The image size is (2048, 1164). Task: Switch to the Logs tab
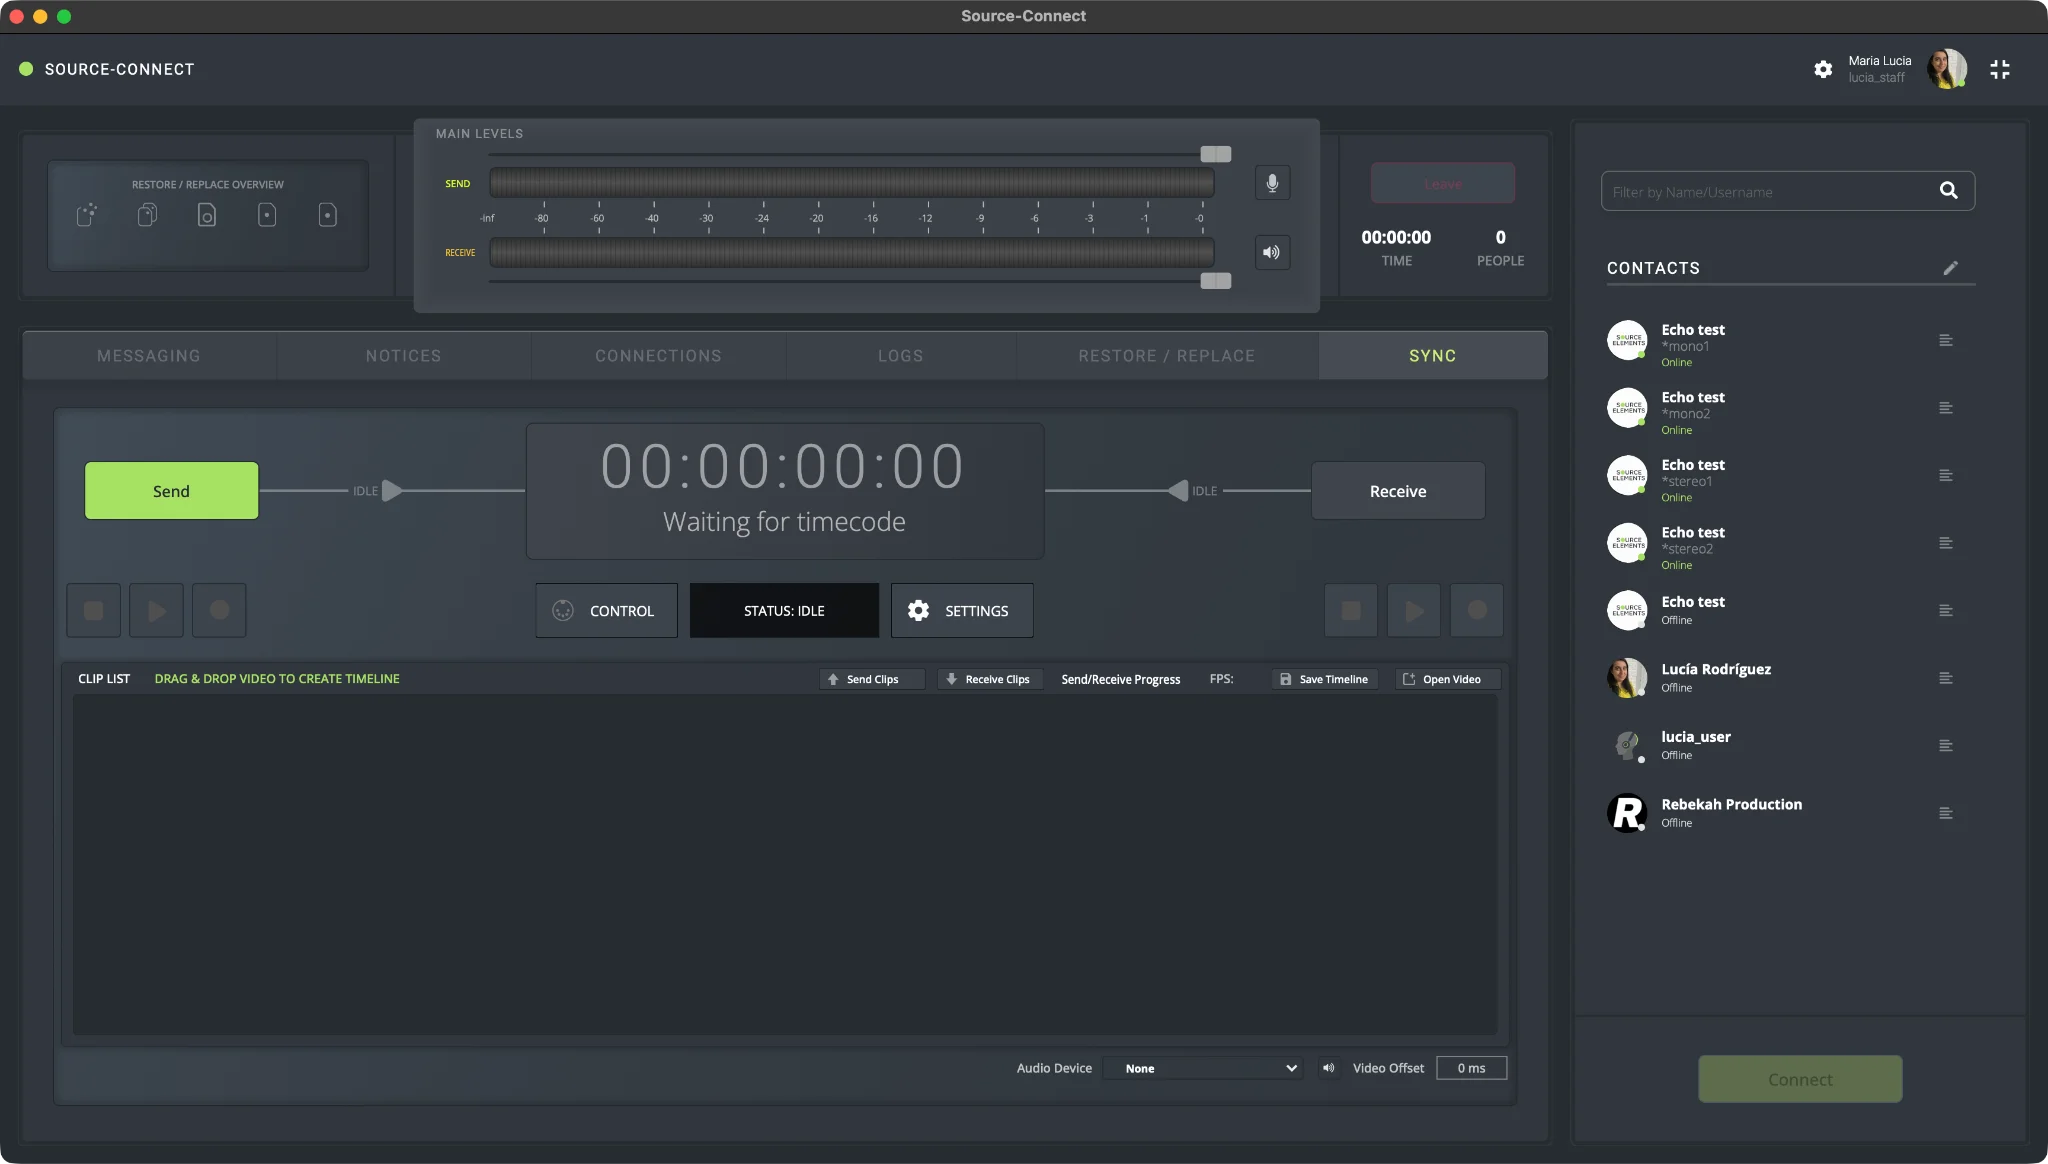point(901,356)
